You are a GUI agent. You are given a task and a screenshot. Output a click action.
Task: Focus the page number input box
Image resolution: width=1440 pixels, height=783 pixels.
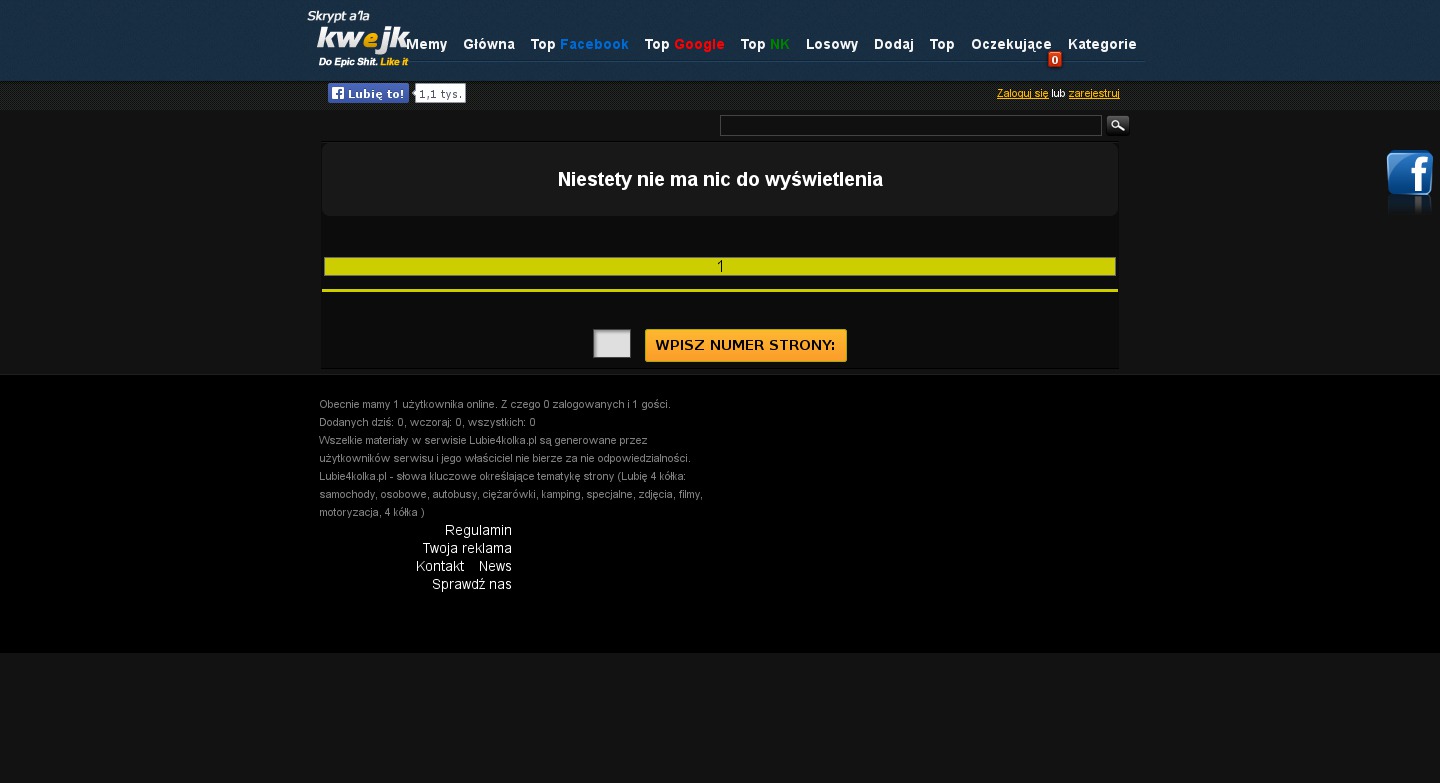612,344
